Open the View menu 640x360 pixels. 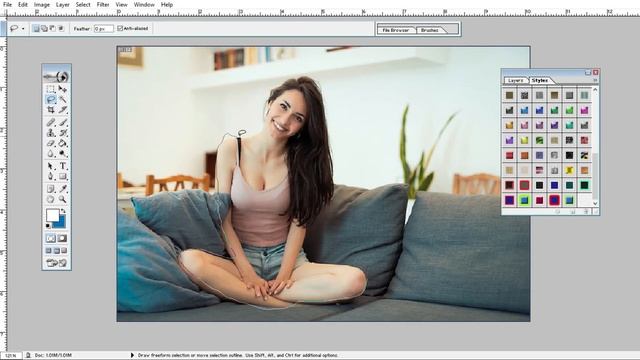pos(121,4)
